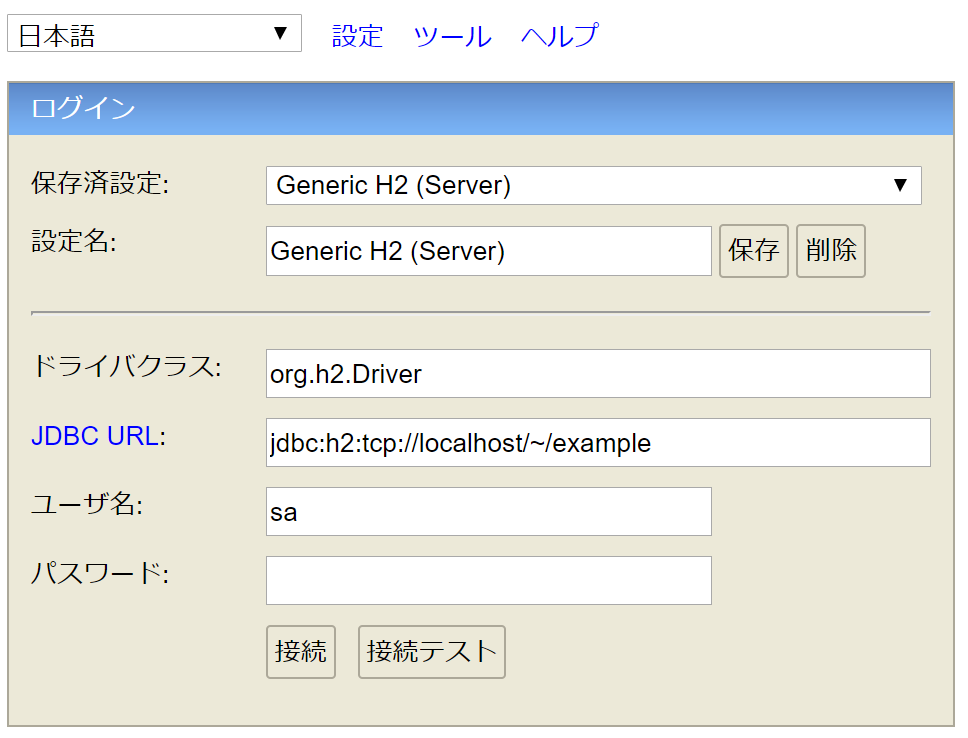Open the 日本語 language dropdown
The image size is (968, 738).
(154, 33)
